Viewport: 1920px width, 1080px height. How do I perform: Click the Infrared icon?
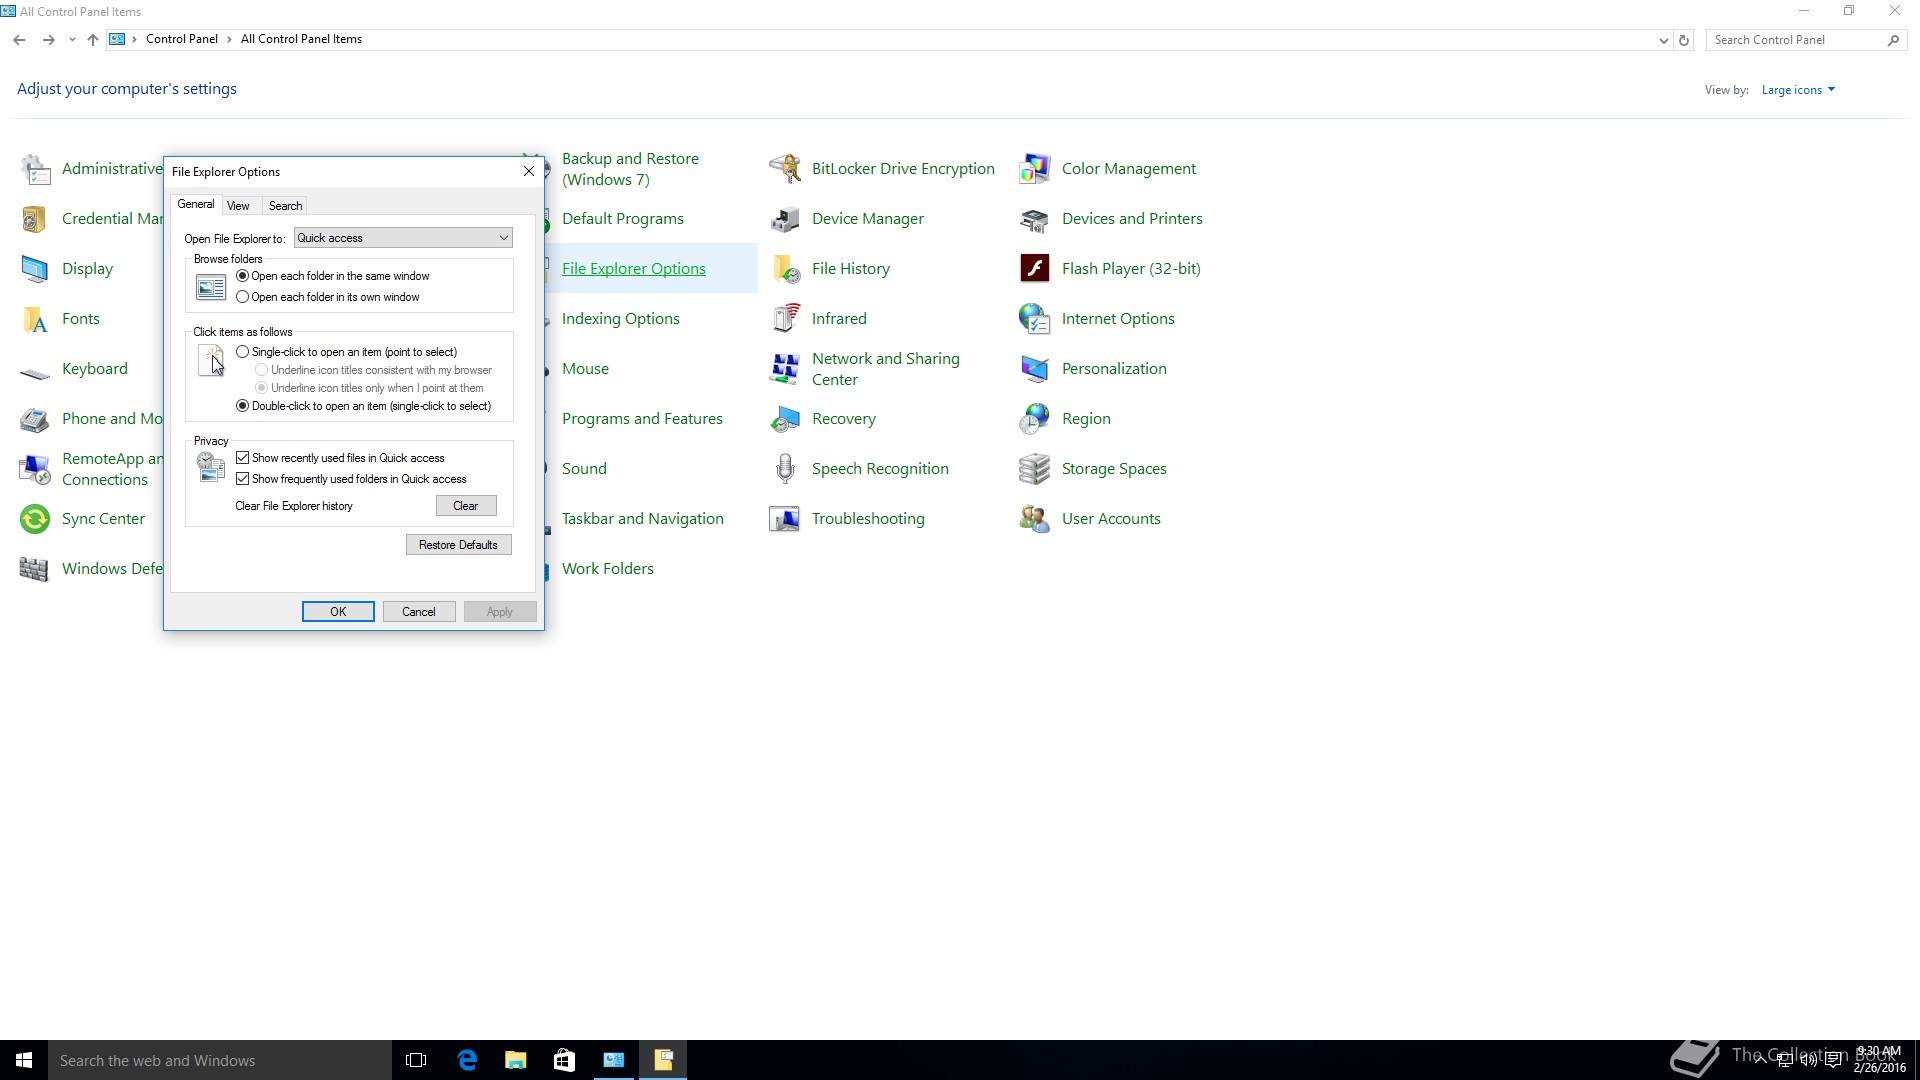[x=785, y=319]
